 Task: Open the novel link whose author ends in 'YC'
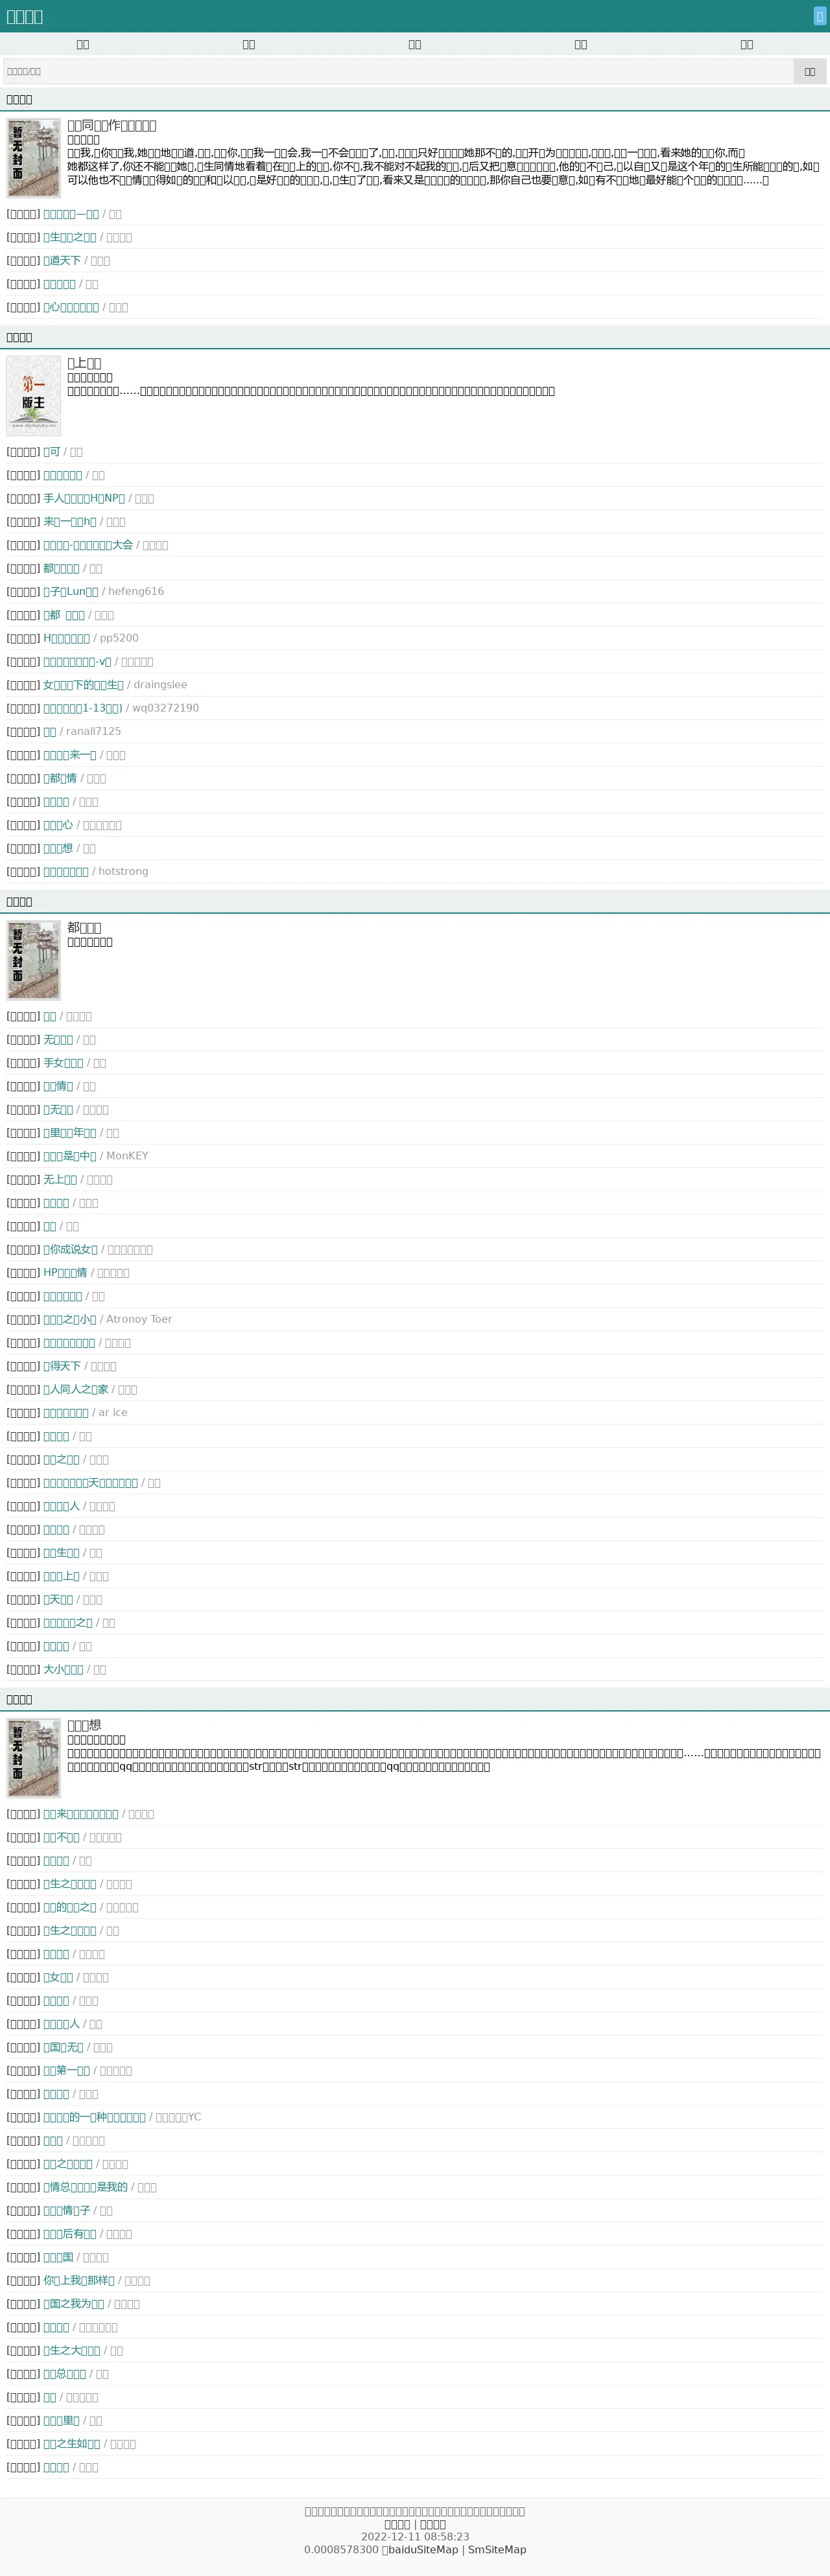[94, 2117]
